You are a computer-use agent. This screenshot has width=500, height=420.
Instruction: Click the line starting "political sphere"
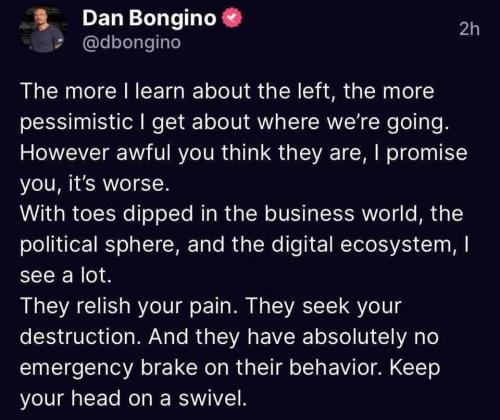[245, 245]
